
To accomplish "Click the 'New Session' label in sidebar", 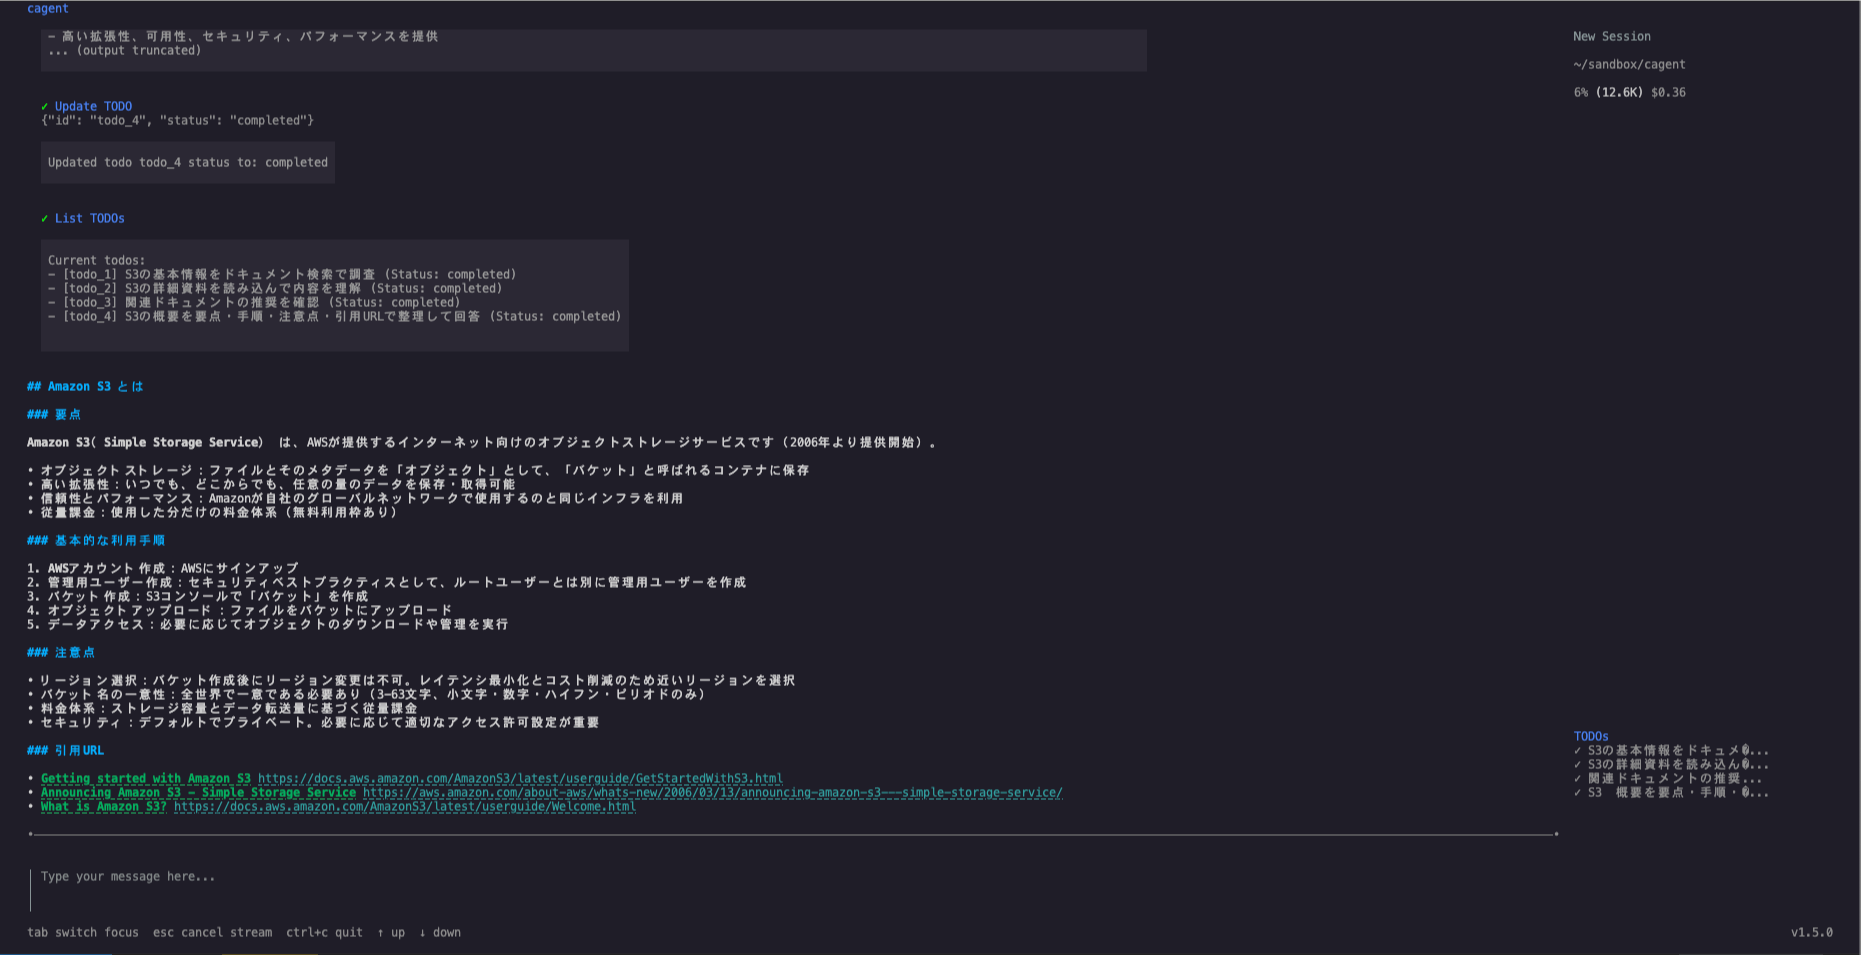I will click(x=1612, y=36).
